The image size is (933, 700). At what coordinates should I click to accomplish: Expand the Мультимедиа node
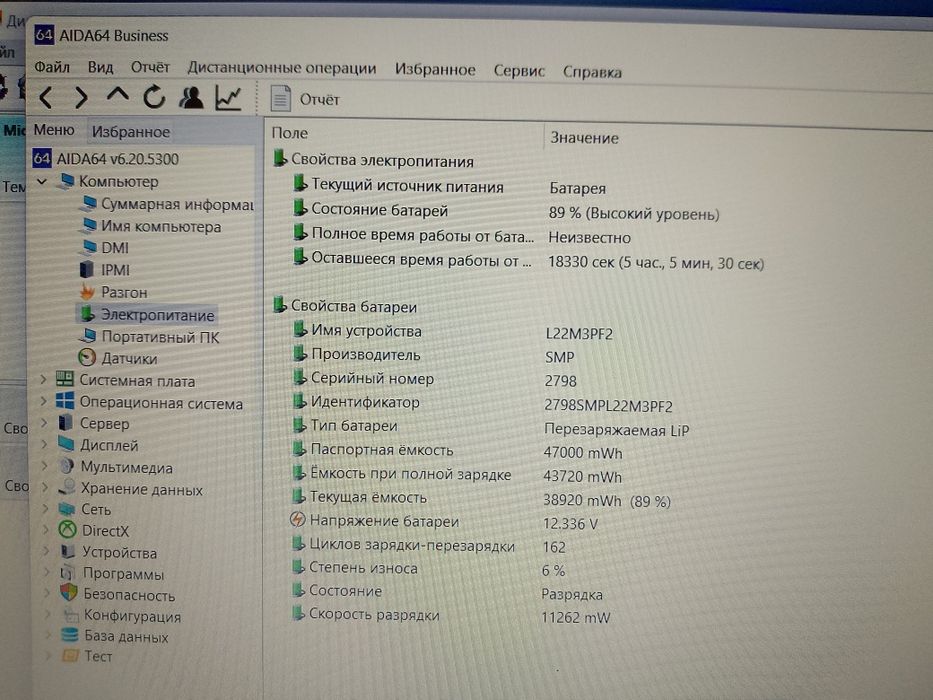[45, 467]
